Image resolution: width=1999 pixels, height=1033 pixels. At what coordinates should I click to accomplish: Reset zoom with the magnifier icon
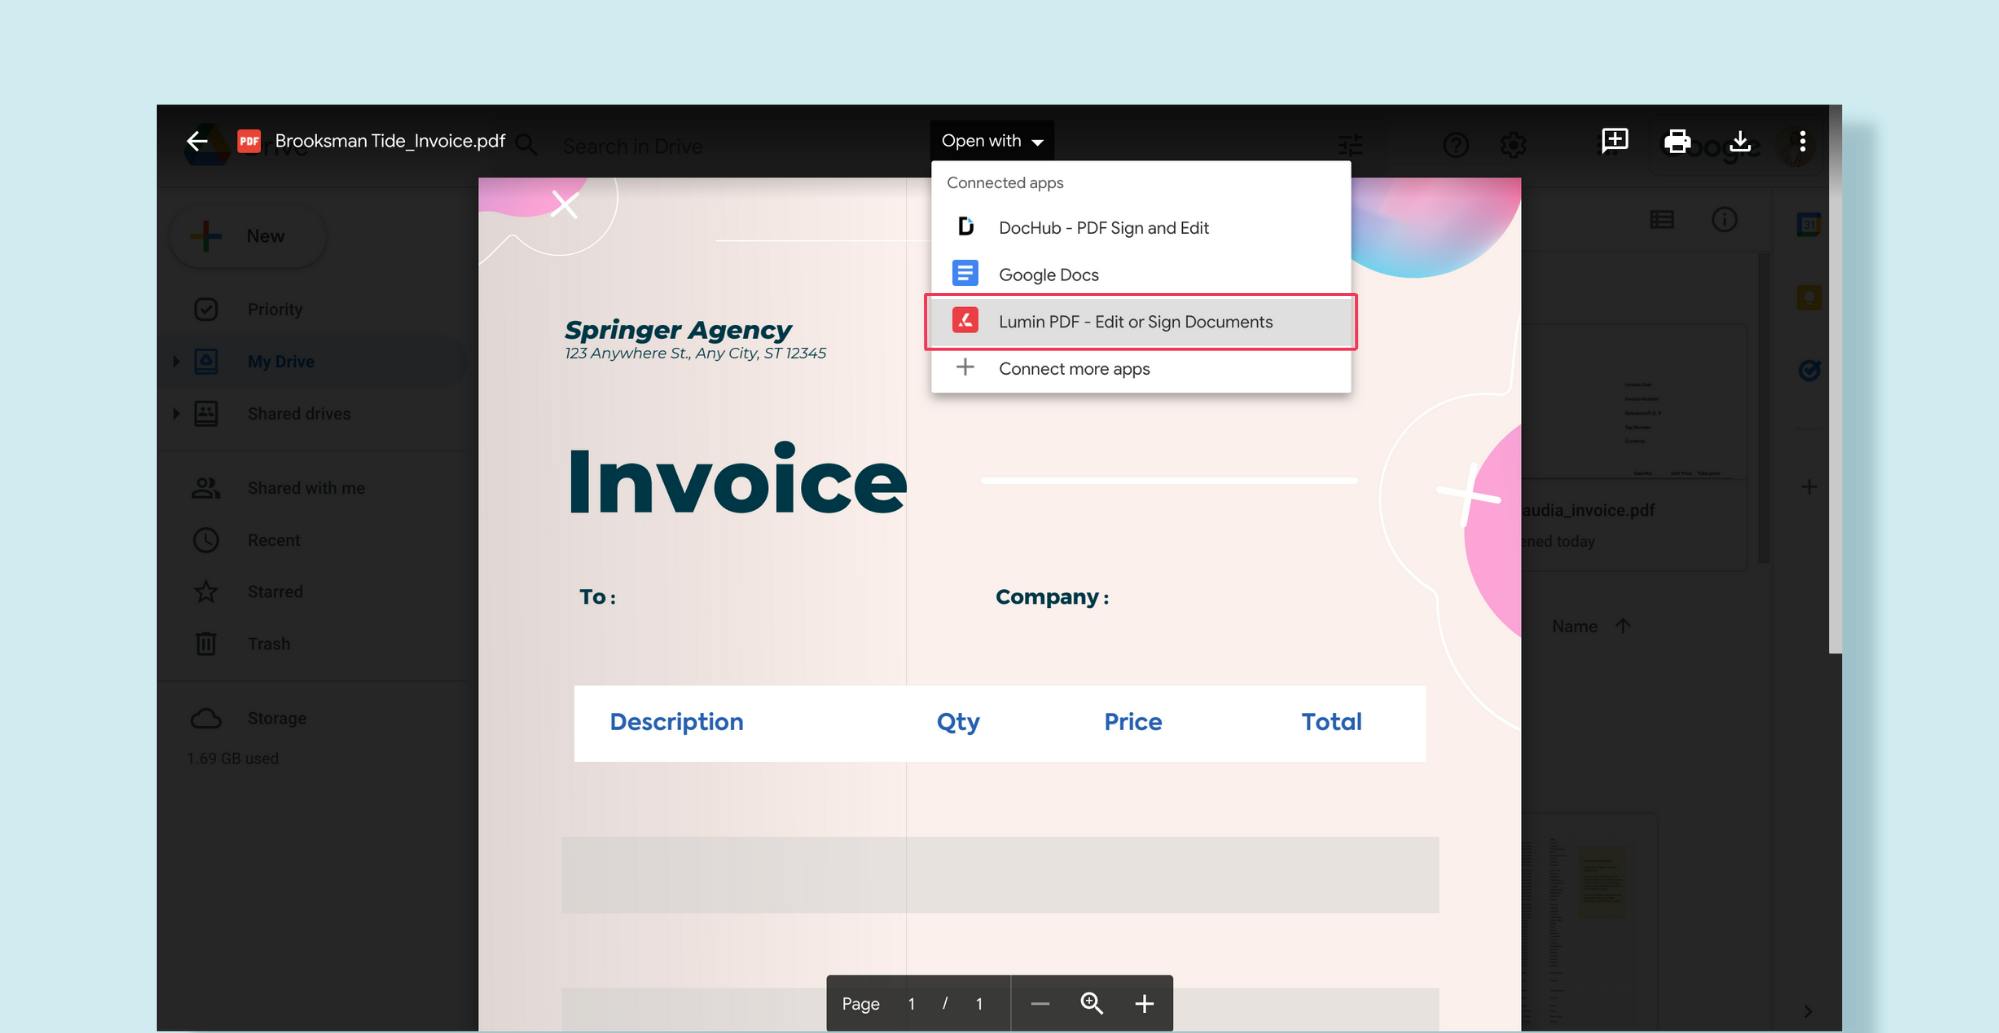coord(1092,1003)
